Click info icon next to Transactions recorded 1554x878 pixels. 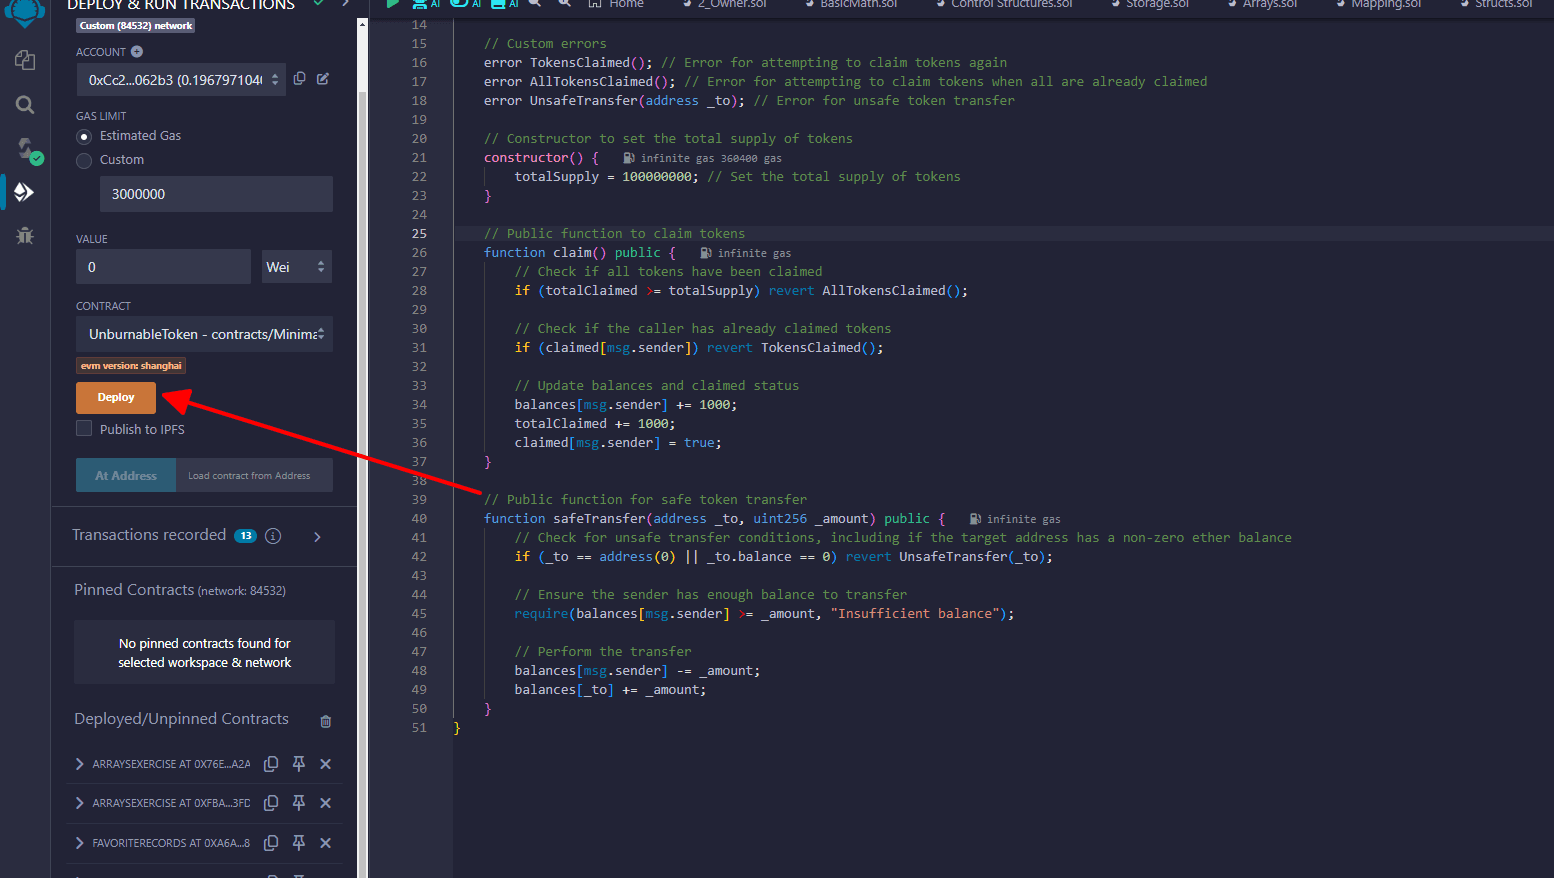273,536
